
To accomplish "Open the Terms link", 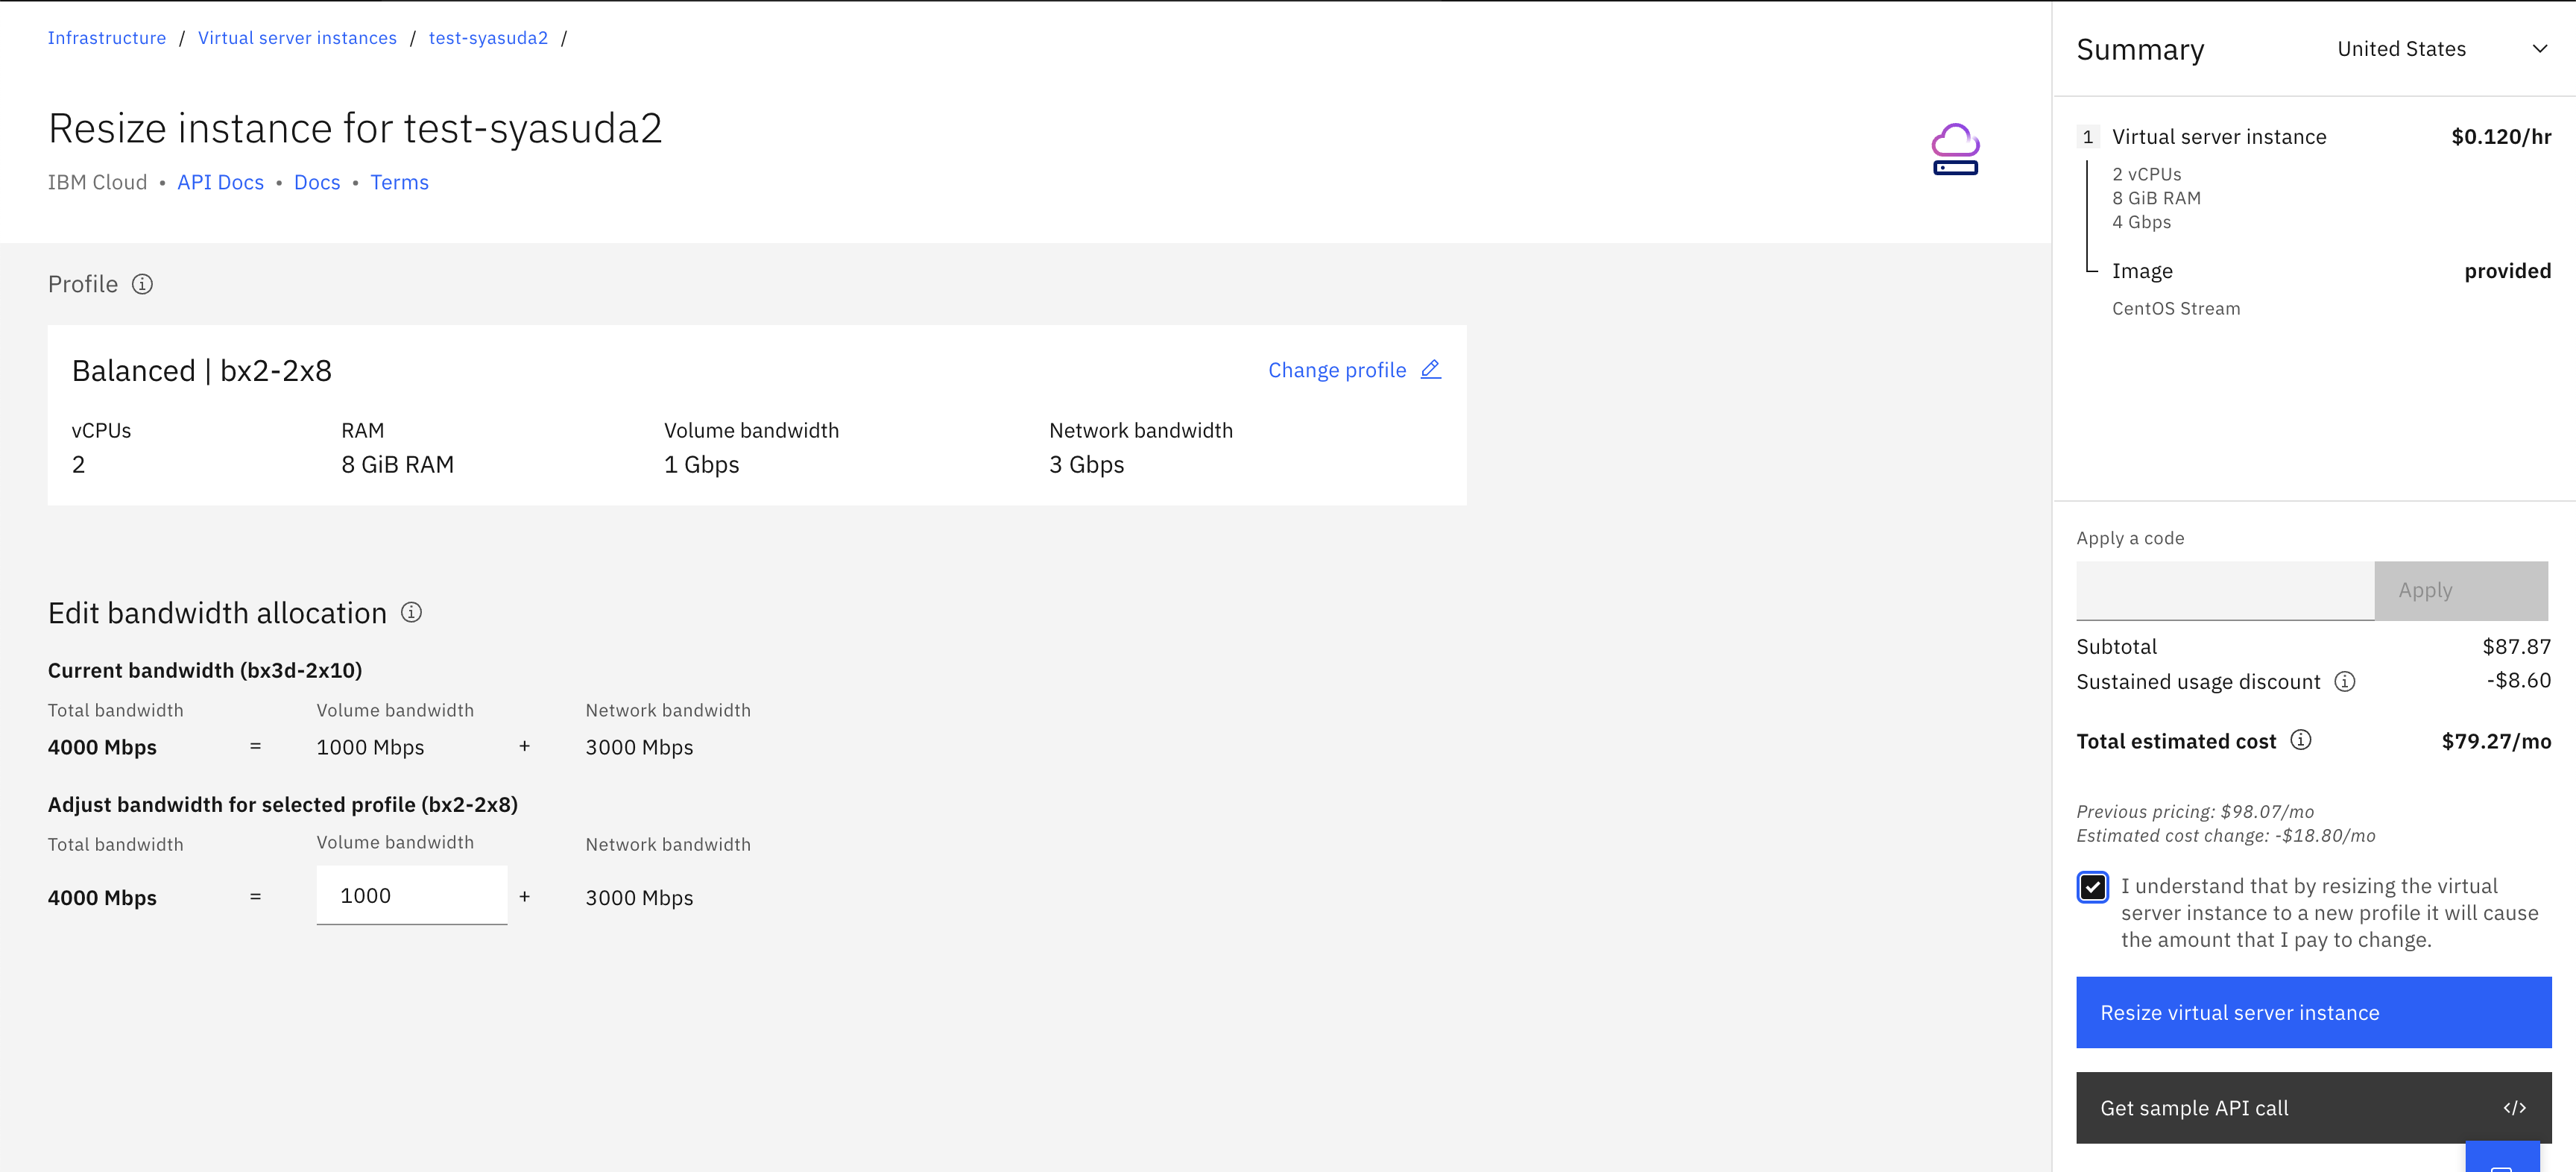I will tap(399, 182).
